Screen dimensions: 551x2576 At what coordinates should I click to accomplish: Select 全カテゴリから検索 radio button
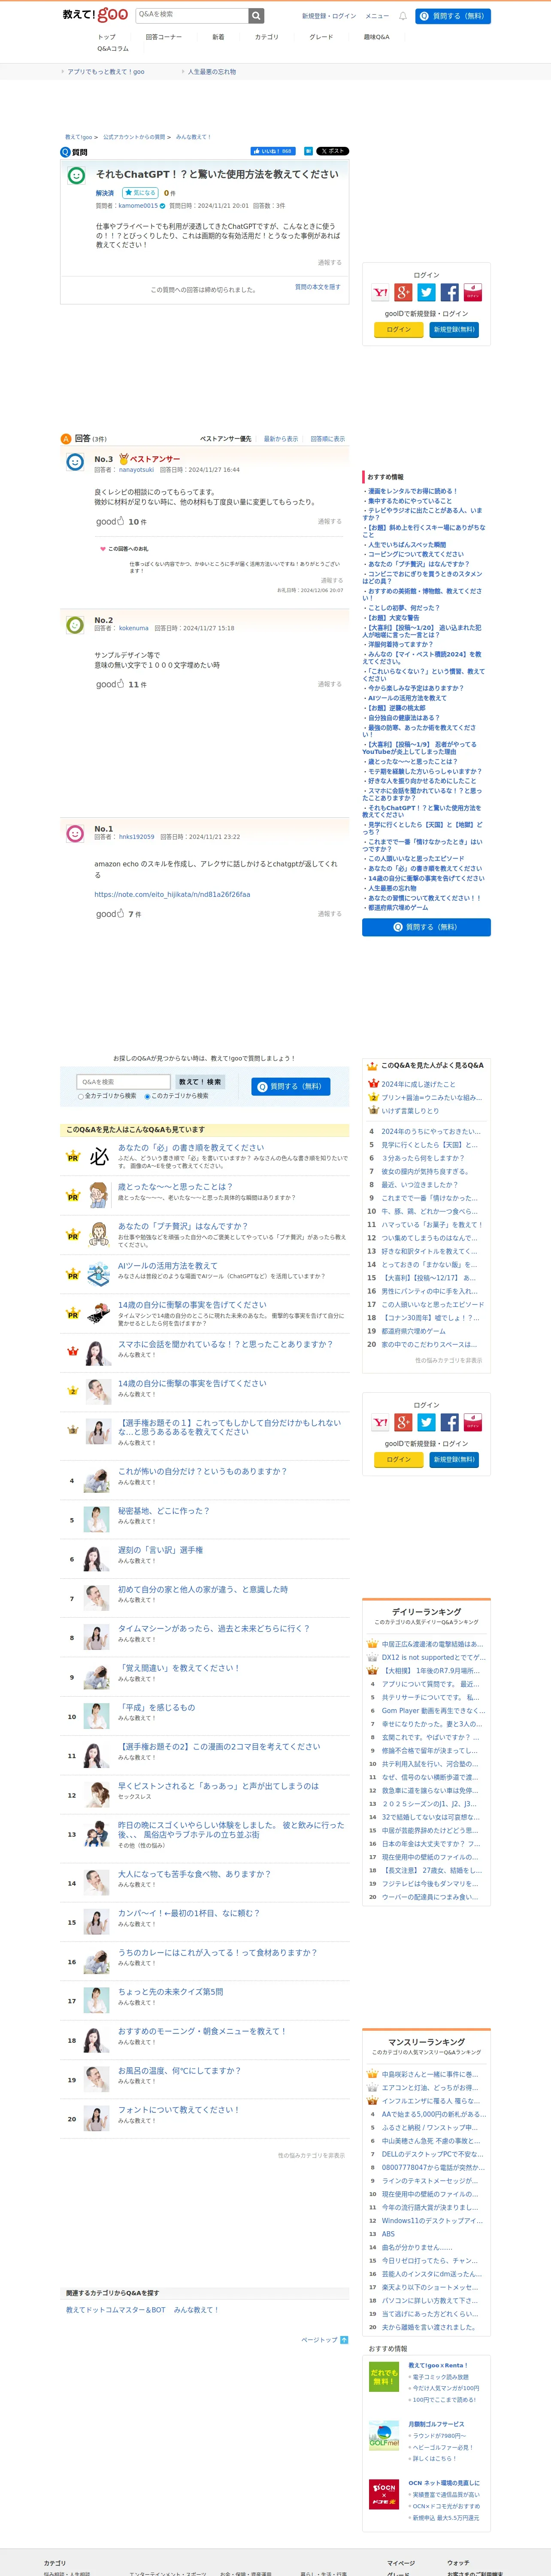click(81, 1096)
